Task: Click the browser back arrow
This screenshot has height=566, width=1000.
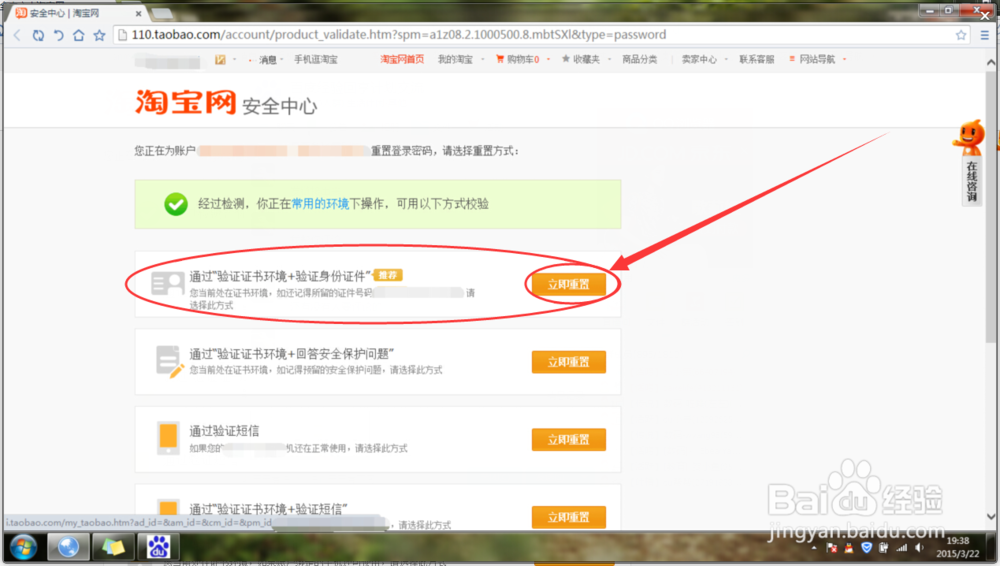Action: pyautogui.click(x=17, y=35)
